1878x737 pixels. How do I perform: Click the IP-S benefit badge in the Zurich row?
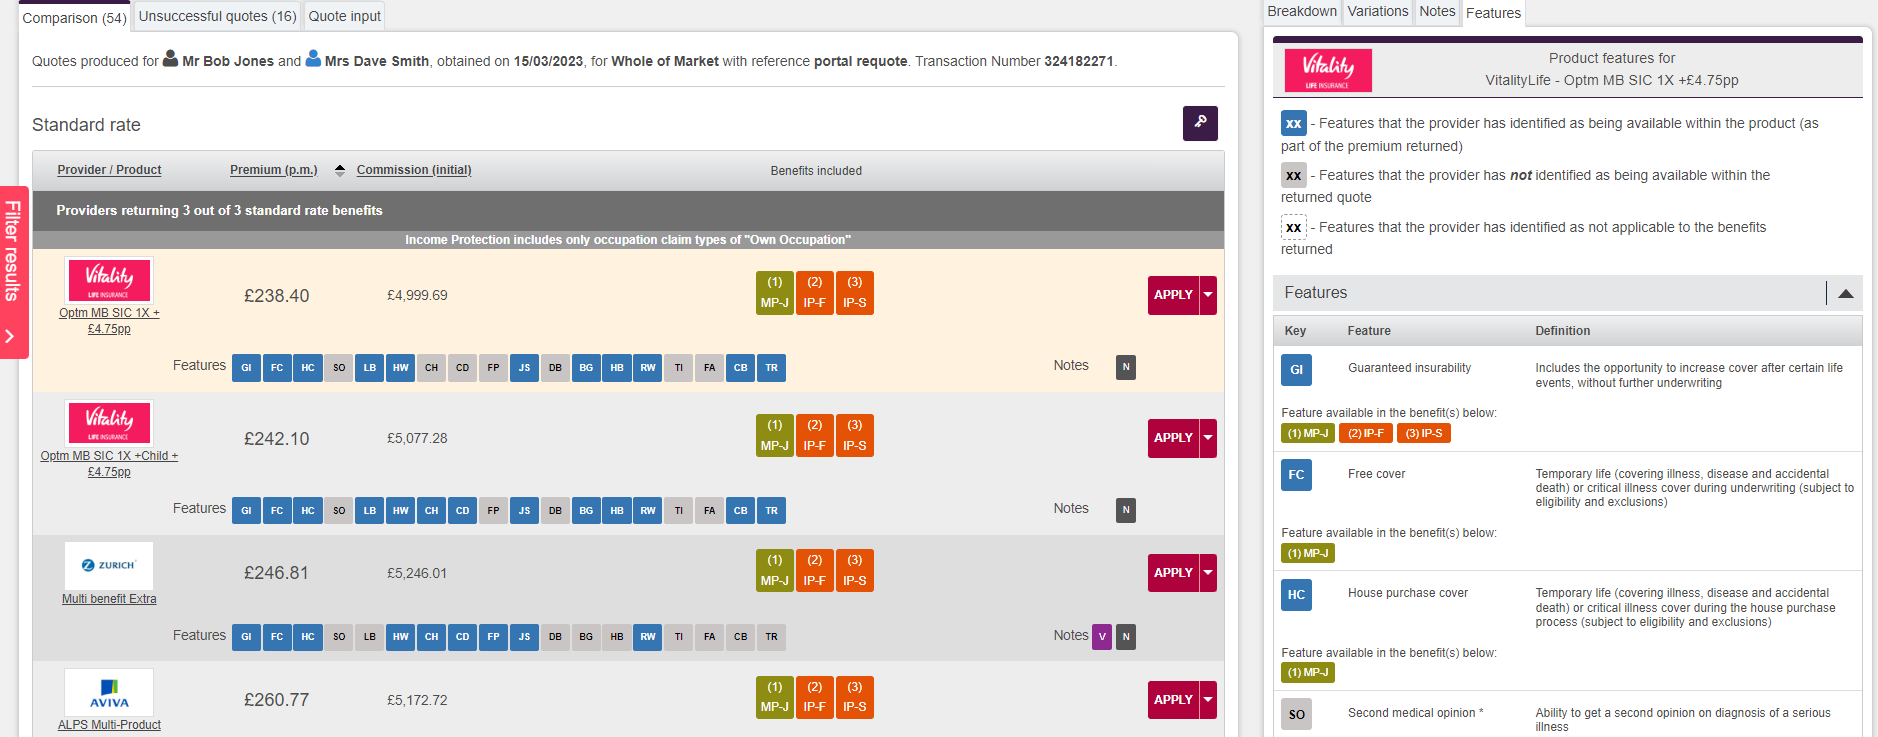tap(854, 571)
